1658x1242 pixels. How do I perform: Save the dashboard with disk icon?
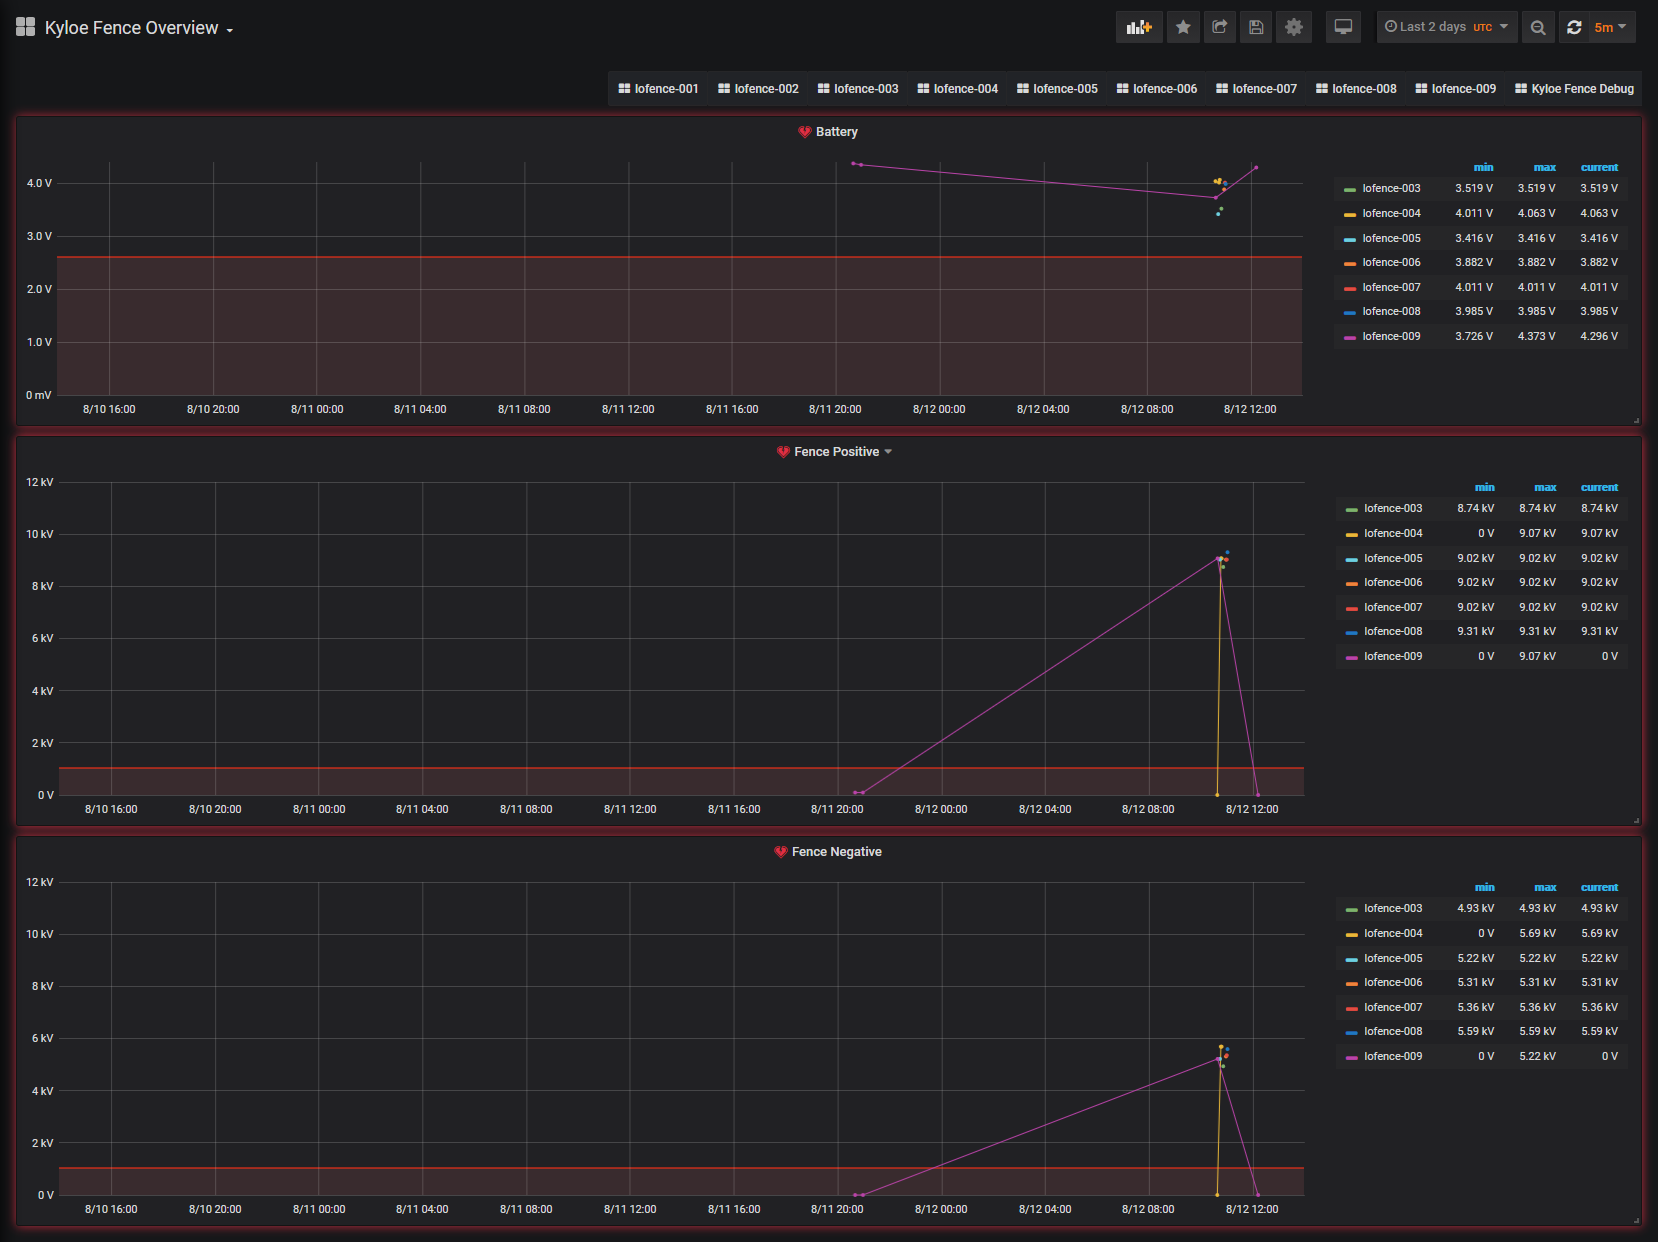click(x=1256, y=27)
